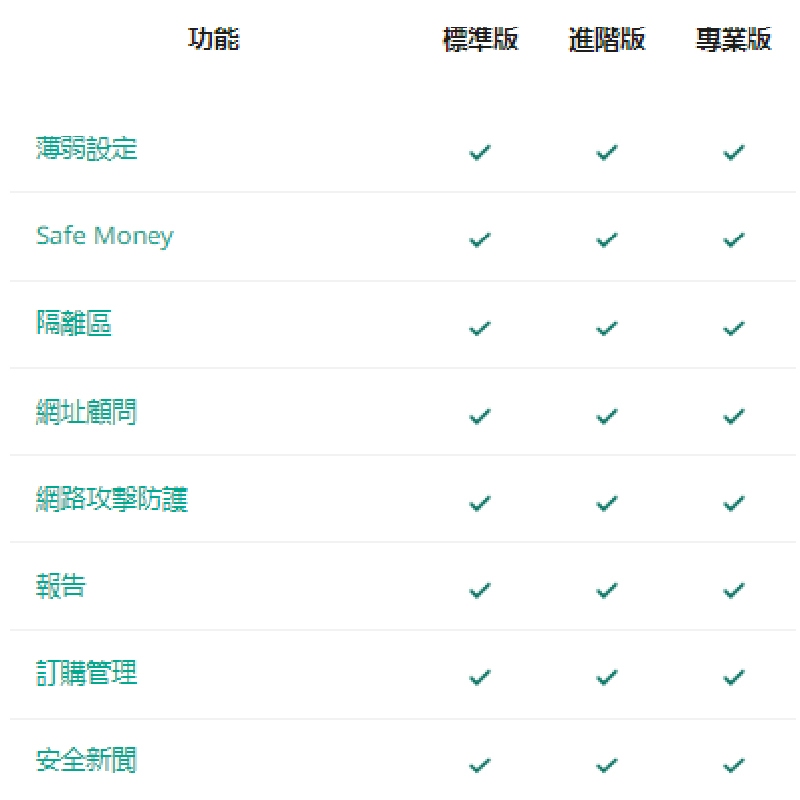Click 標準版 checkmark for 訂購管理
This screenshot has width=800, height=800.
tap(480, 678)
